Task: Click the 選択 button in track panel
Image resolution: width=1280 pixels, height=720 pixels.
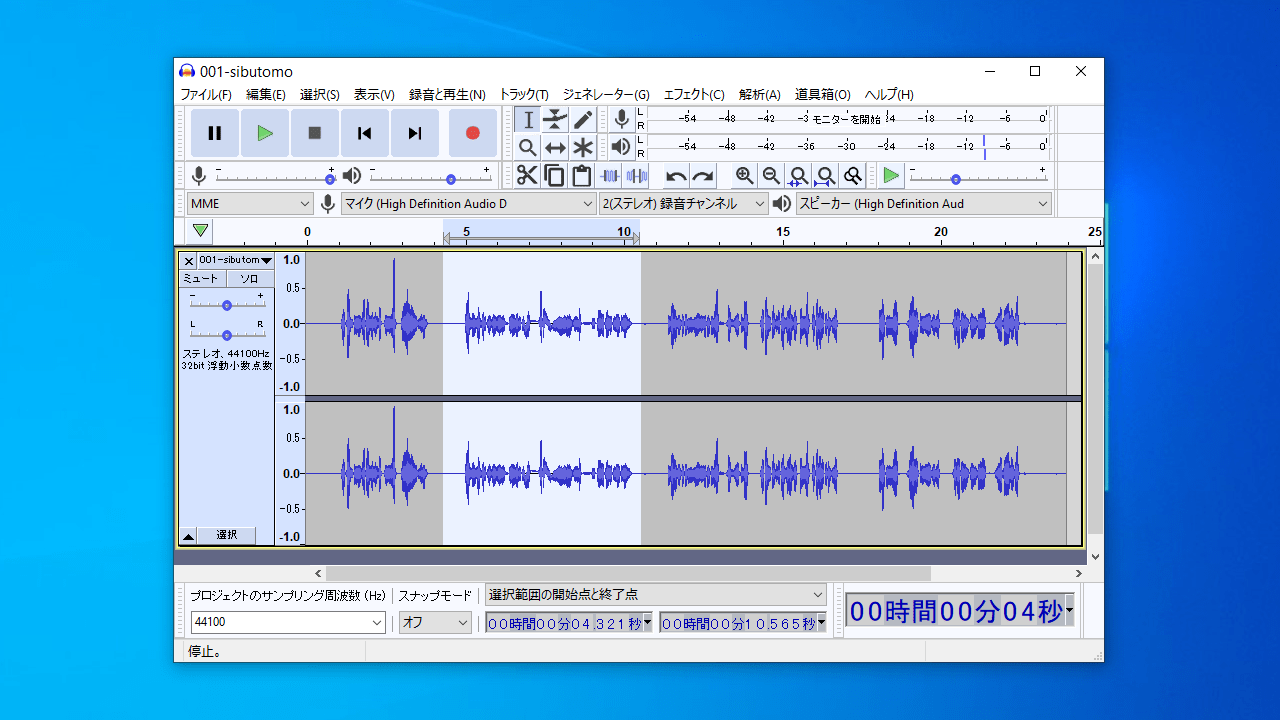Action: 227,535
